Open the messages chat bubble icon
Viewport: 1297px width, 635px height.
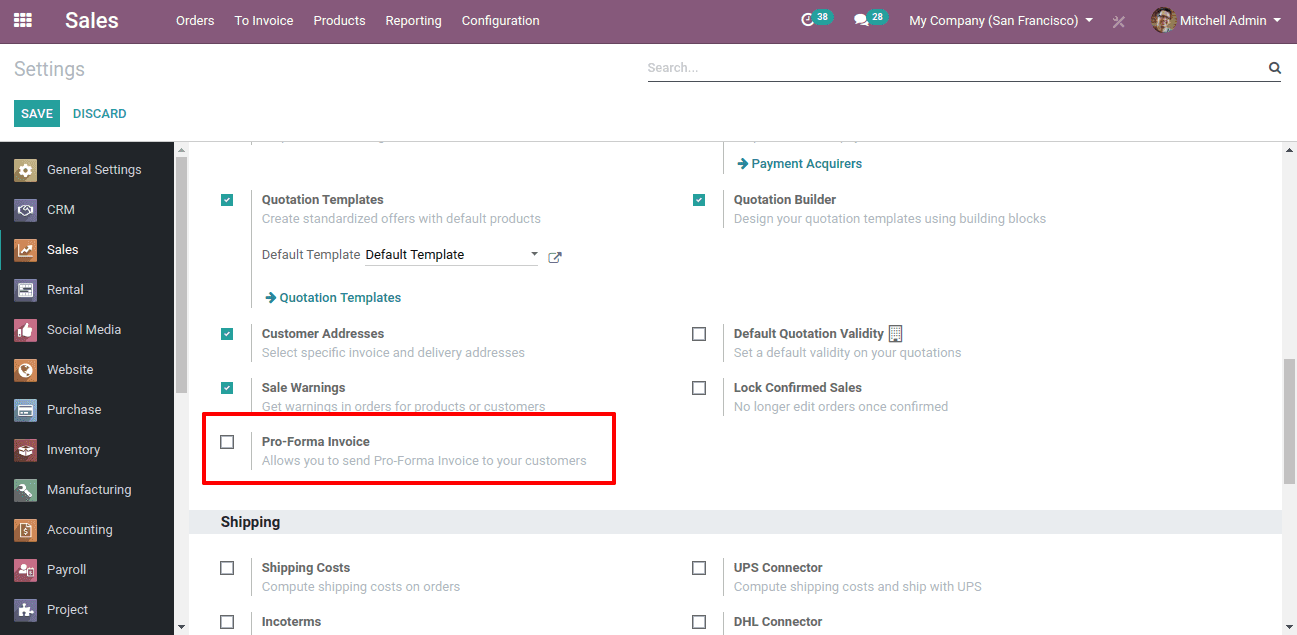point(861,20)
